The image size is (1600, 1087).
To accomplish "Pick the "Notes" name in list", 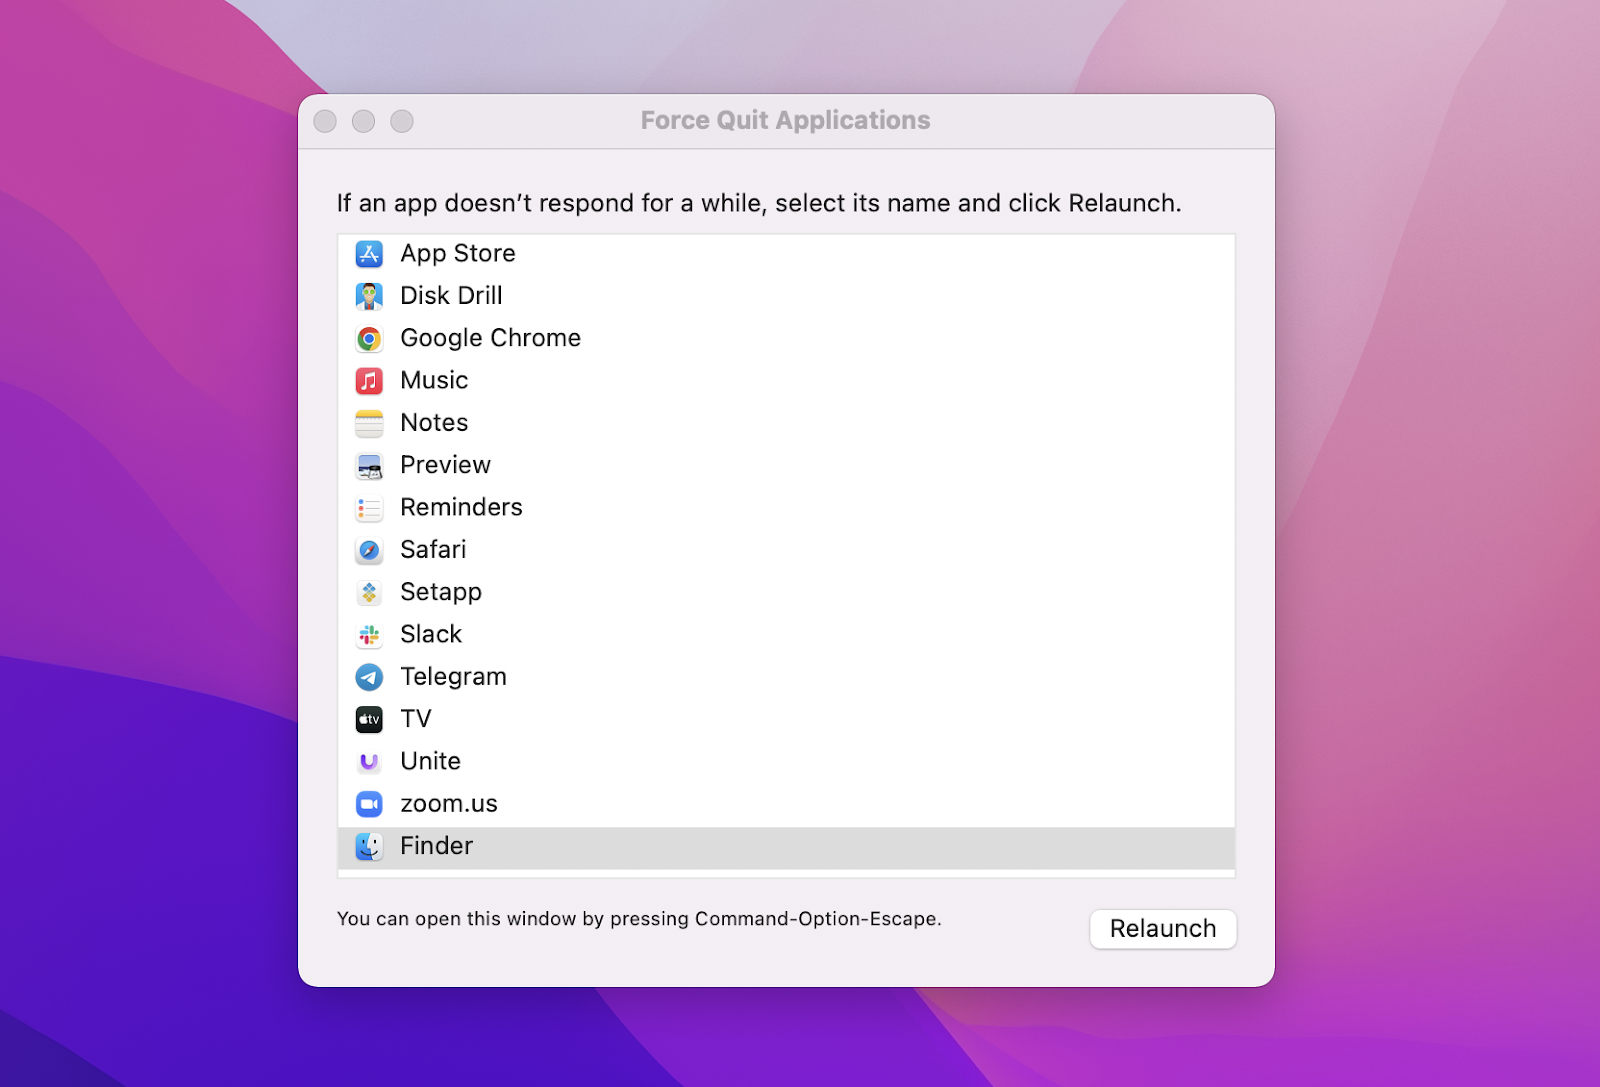I will [x=434, y=423].
